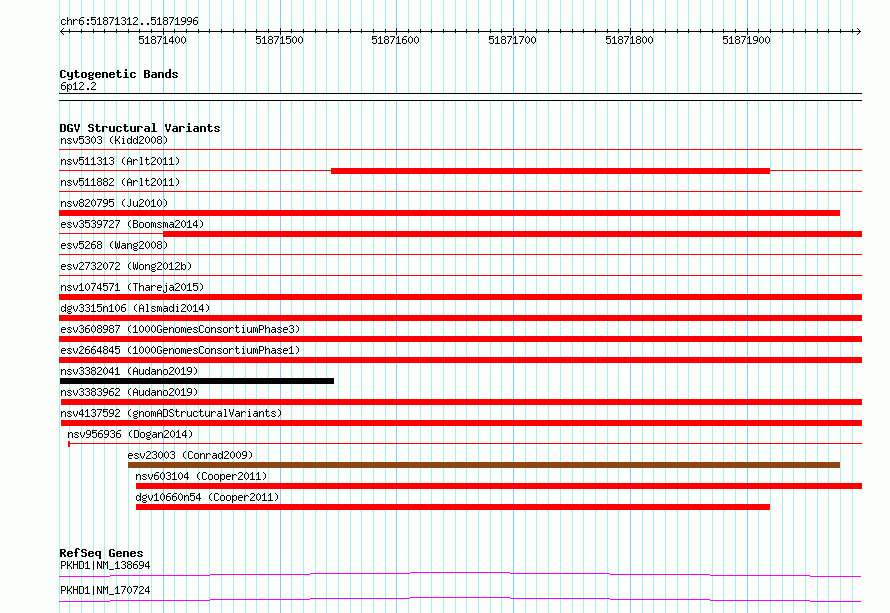Click ruler position 51871900
This screenshot has height=613, width=890.
coord(746,40)
